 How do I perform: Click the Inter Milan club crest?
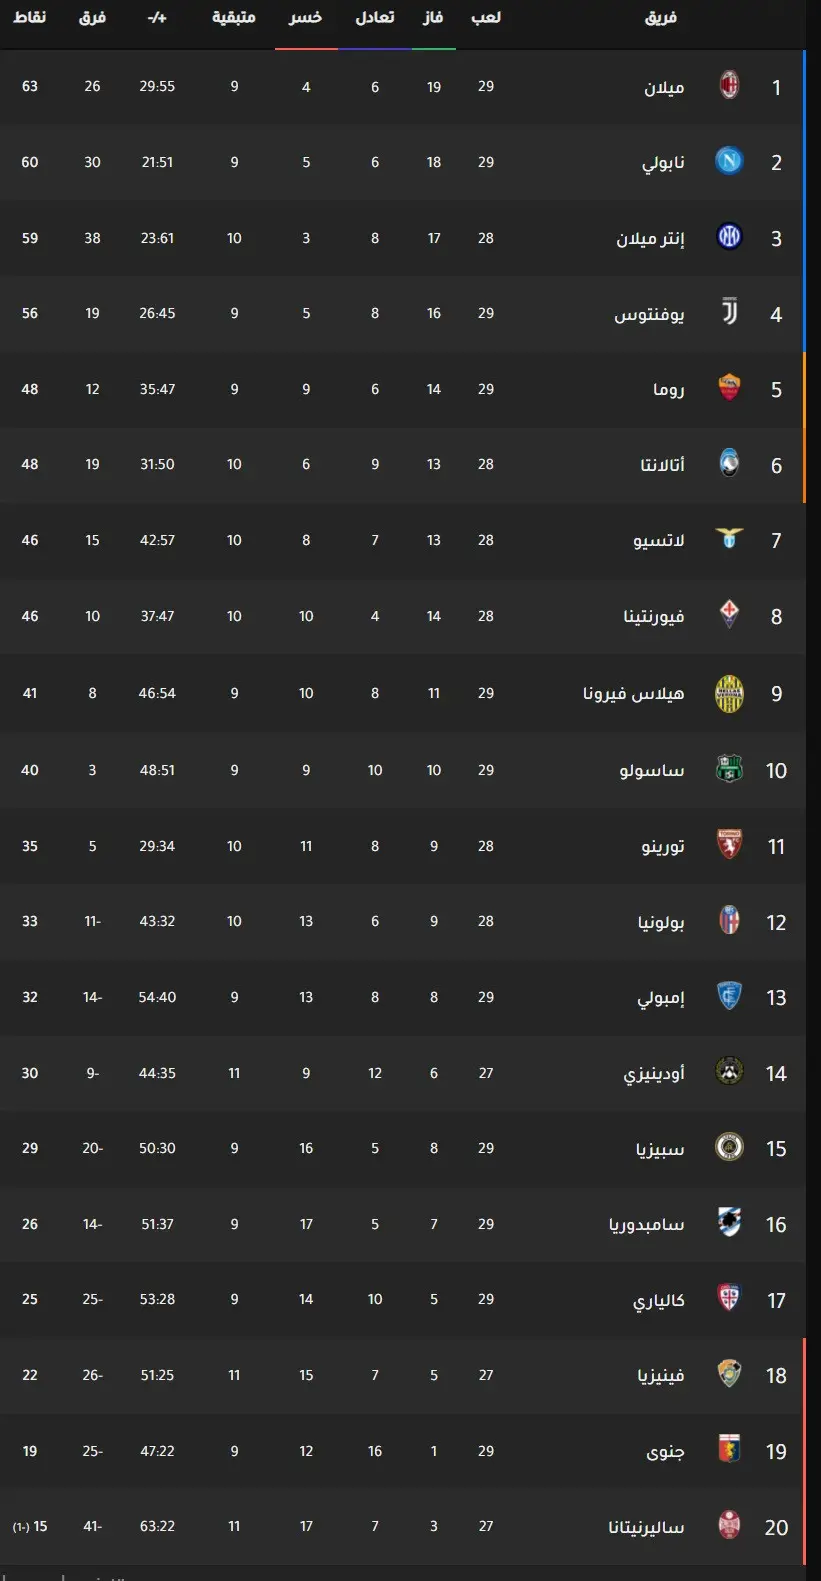tap(730, 237)
